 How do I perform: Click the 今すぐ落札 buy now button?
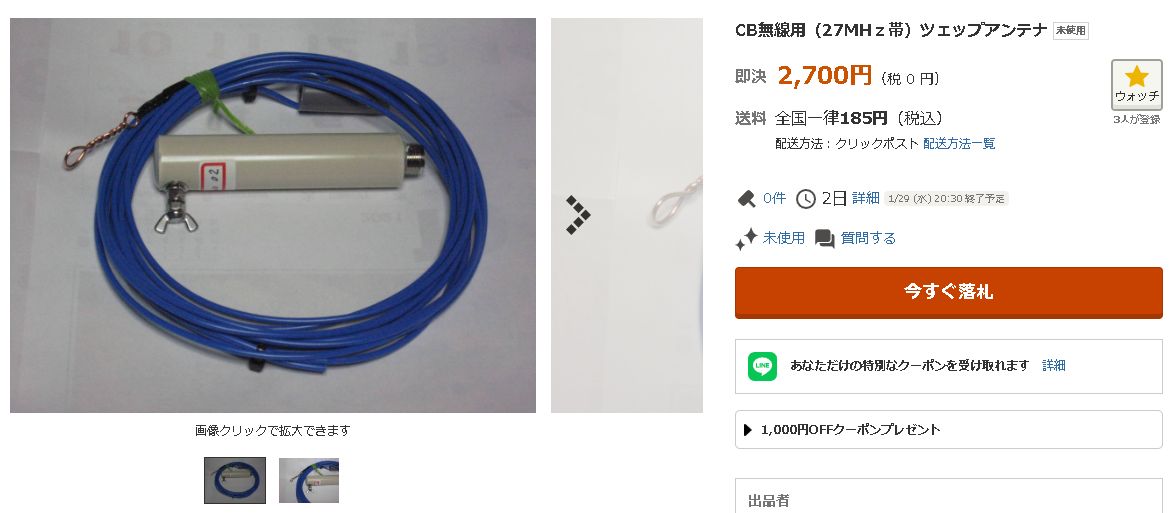949,292
